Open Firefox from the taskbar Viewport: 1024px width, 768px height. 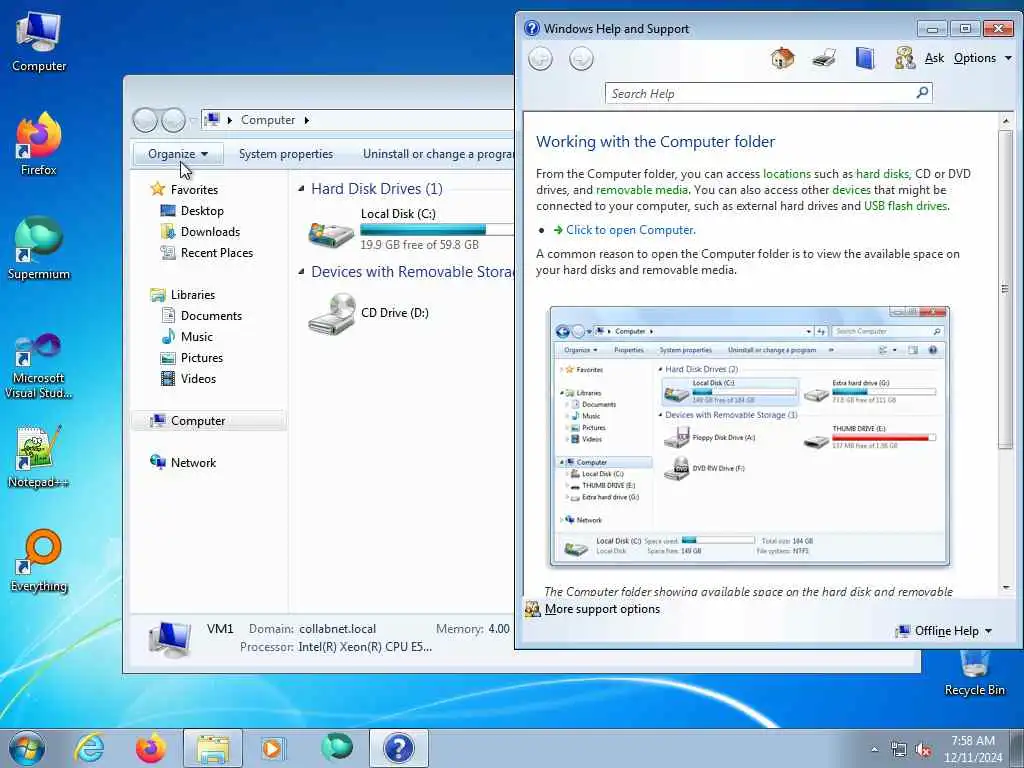pyautogui.click(x=150, y=748)
